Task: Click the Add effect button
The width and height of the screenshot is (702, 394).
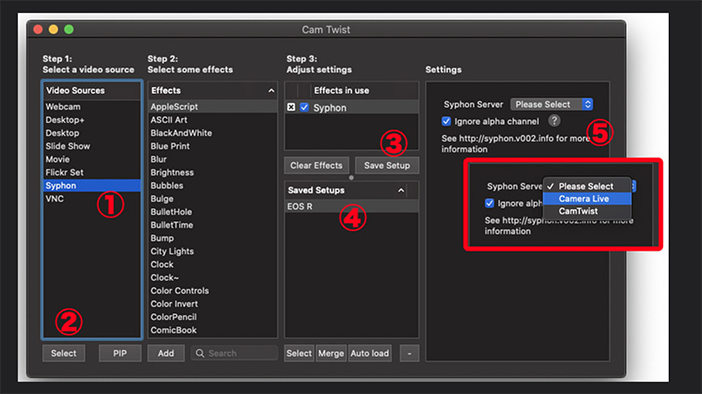Action: click(166, 353)
